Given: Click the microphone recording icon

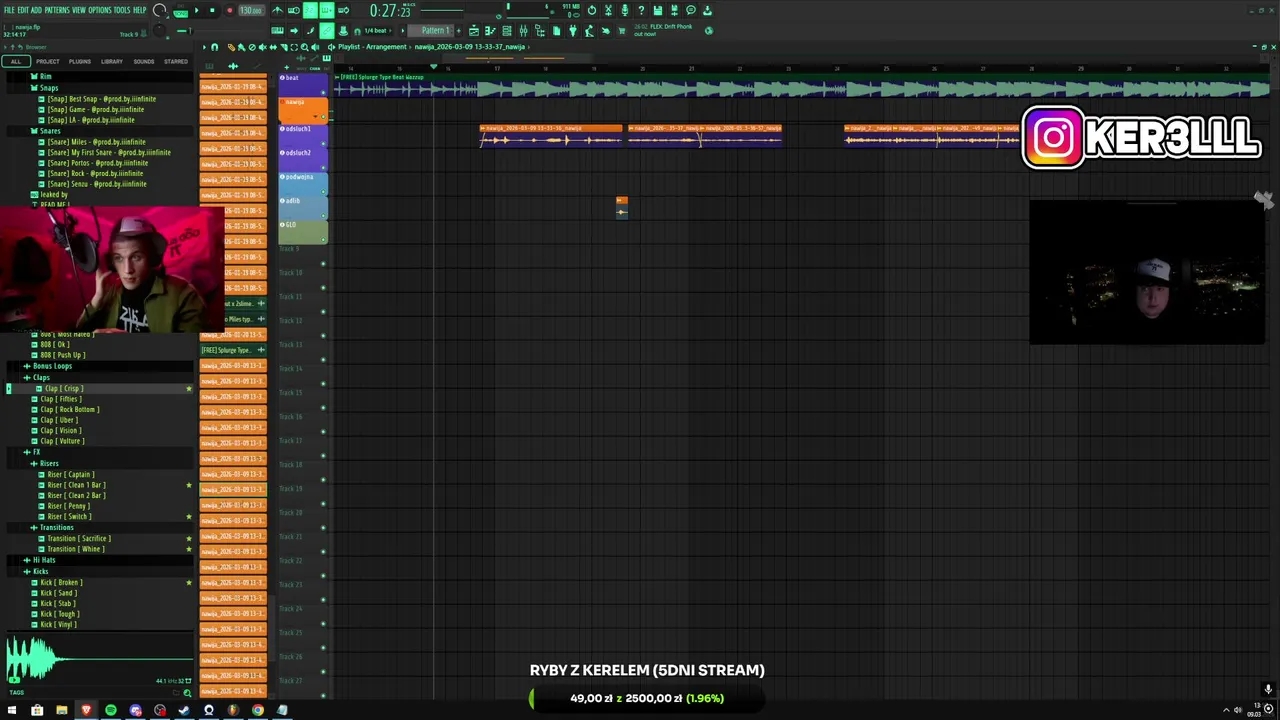Looking at the screenshot, I should [624, 10].
